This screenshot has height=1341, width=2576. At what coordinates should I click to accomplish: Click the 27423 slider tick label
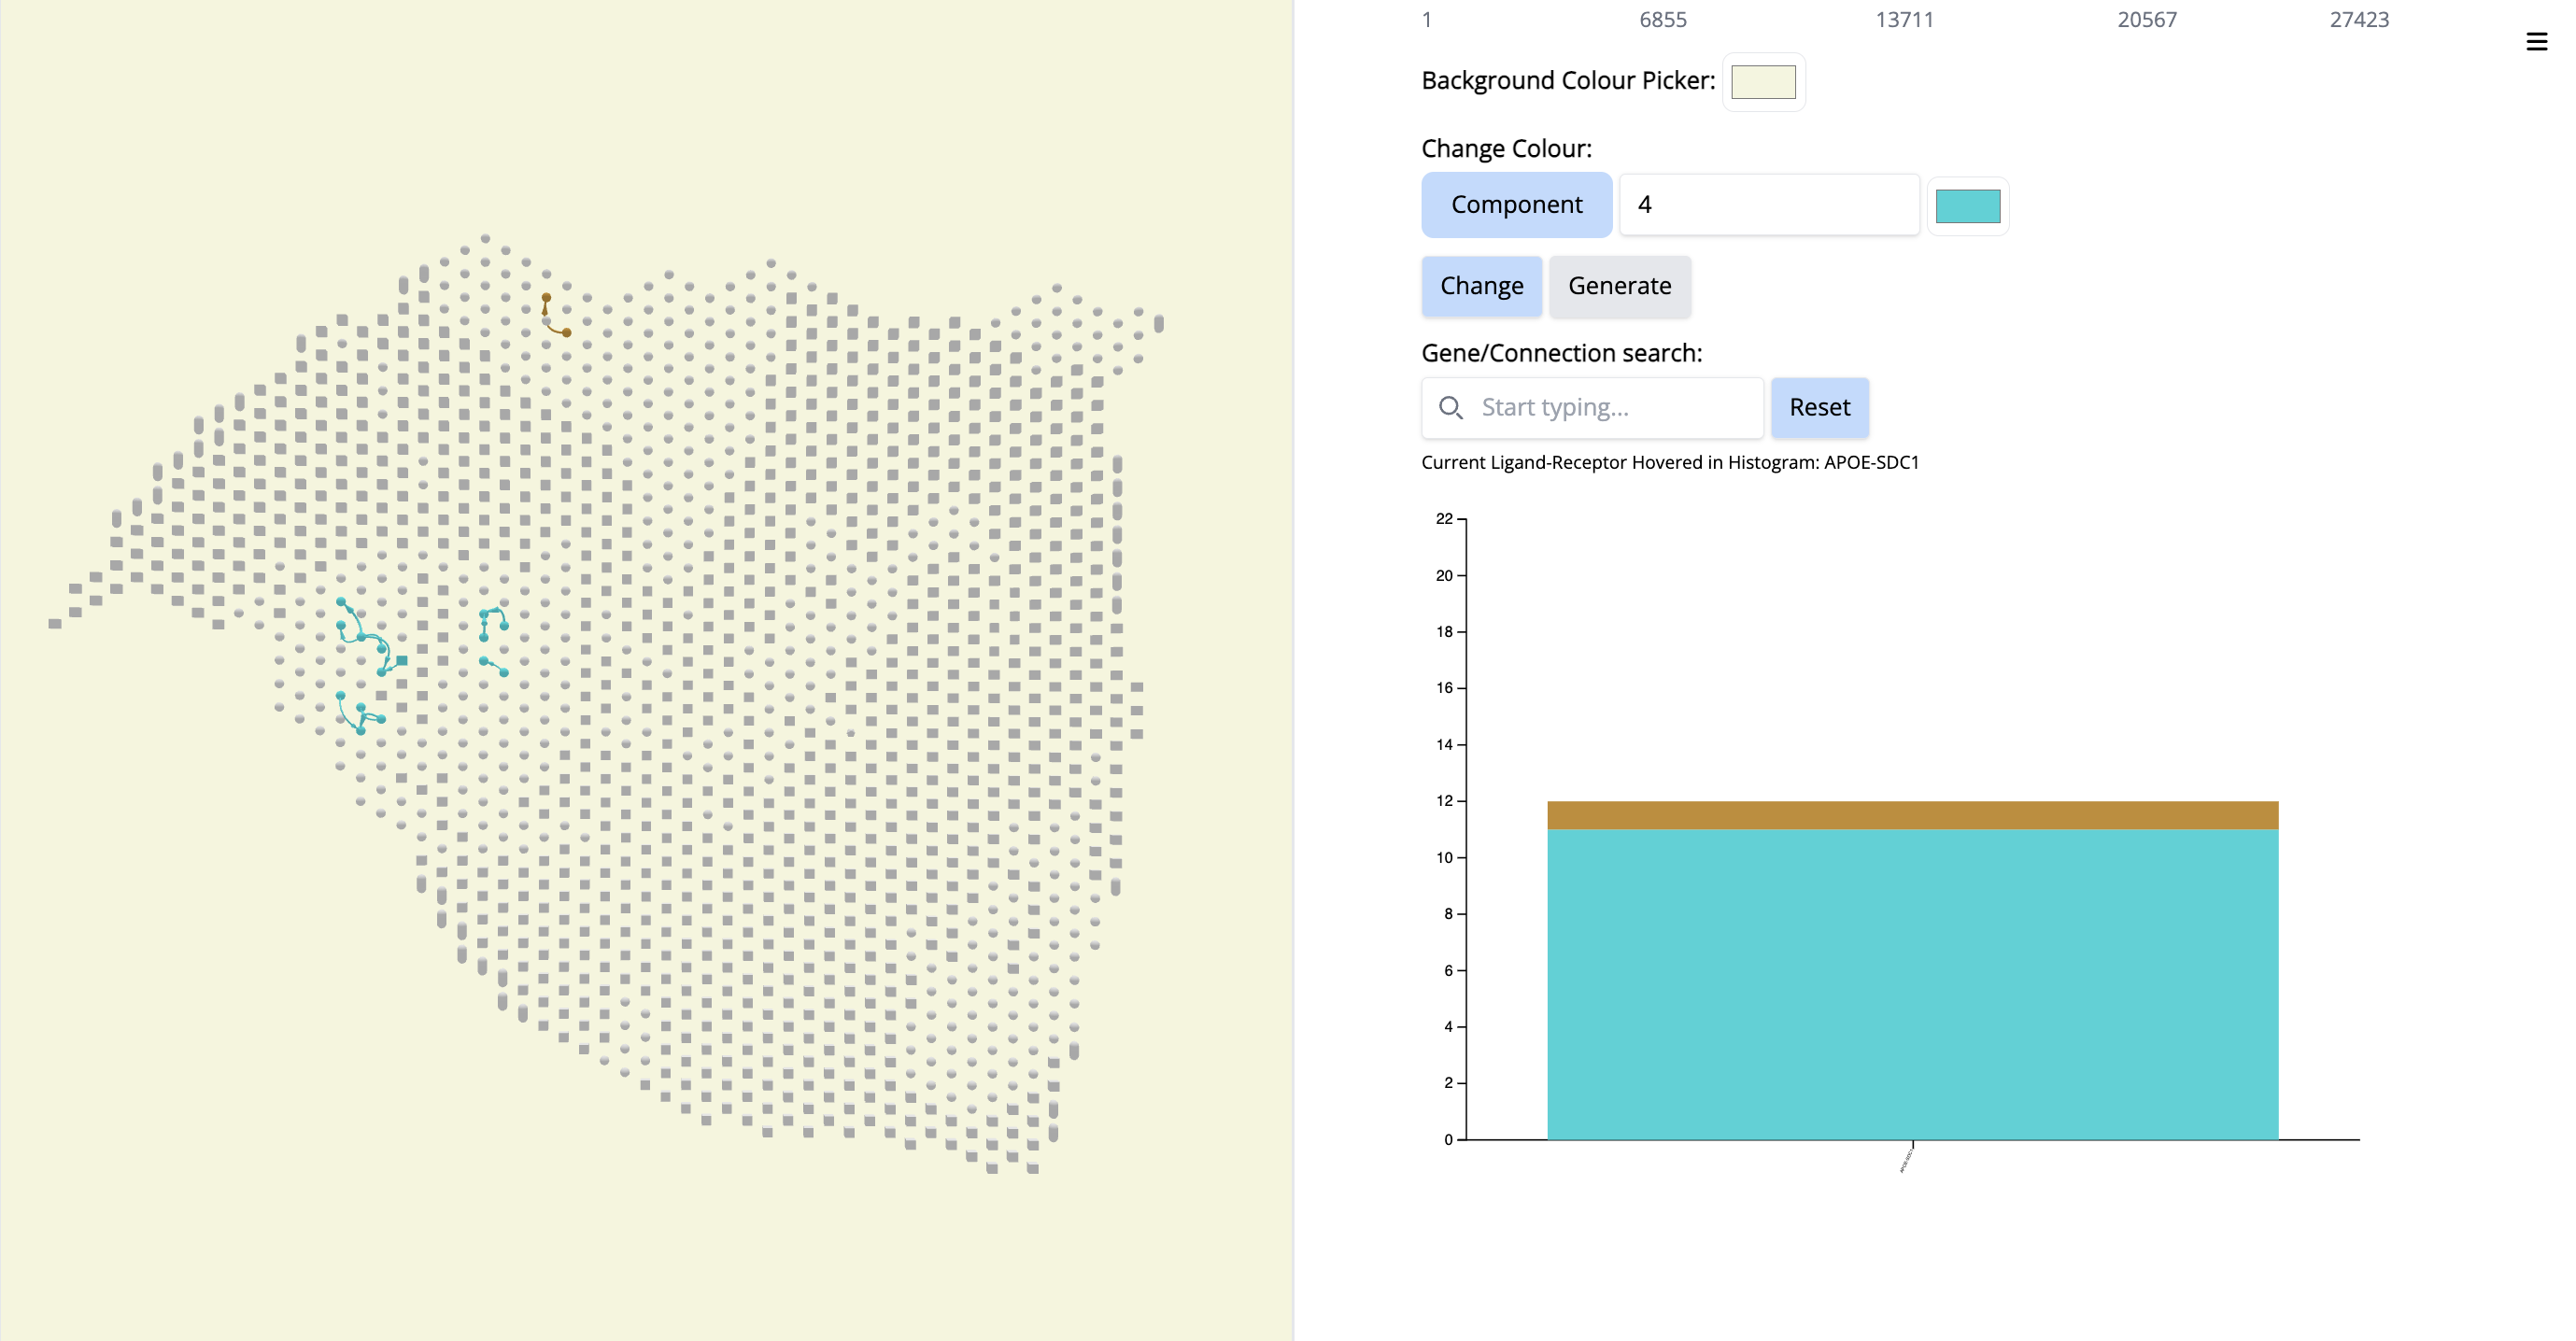[2358, 19]
